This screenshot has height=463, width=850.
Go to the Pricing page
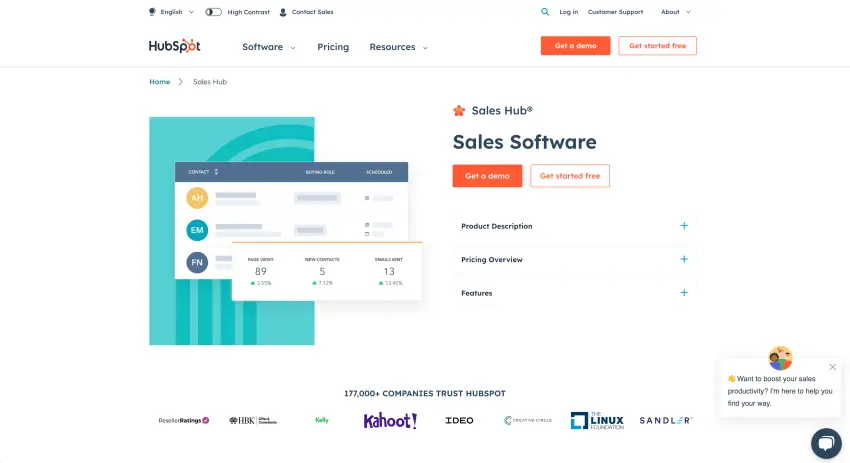pyautogui.click(x=333, y=47)
